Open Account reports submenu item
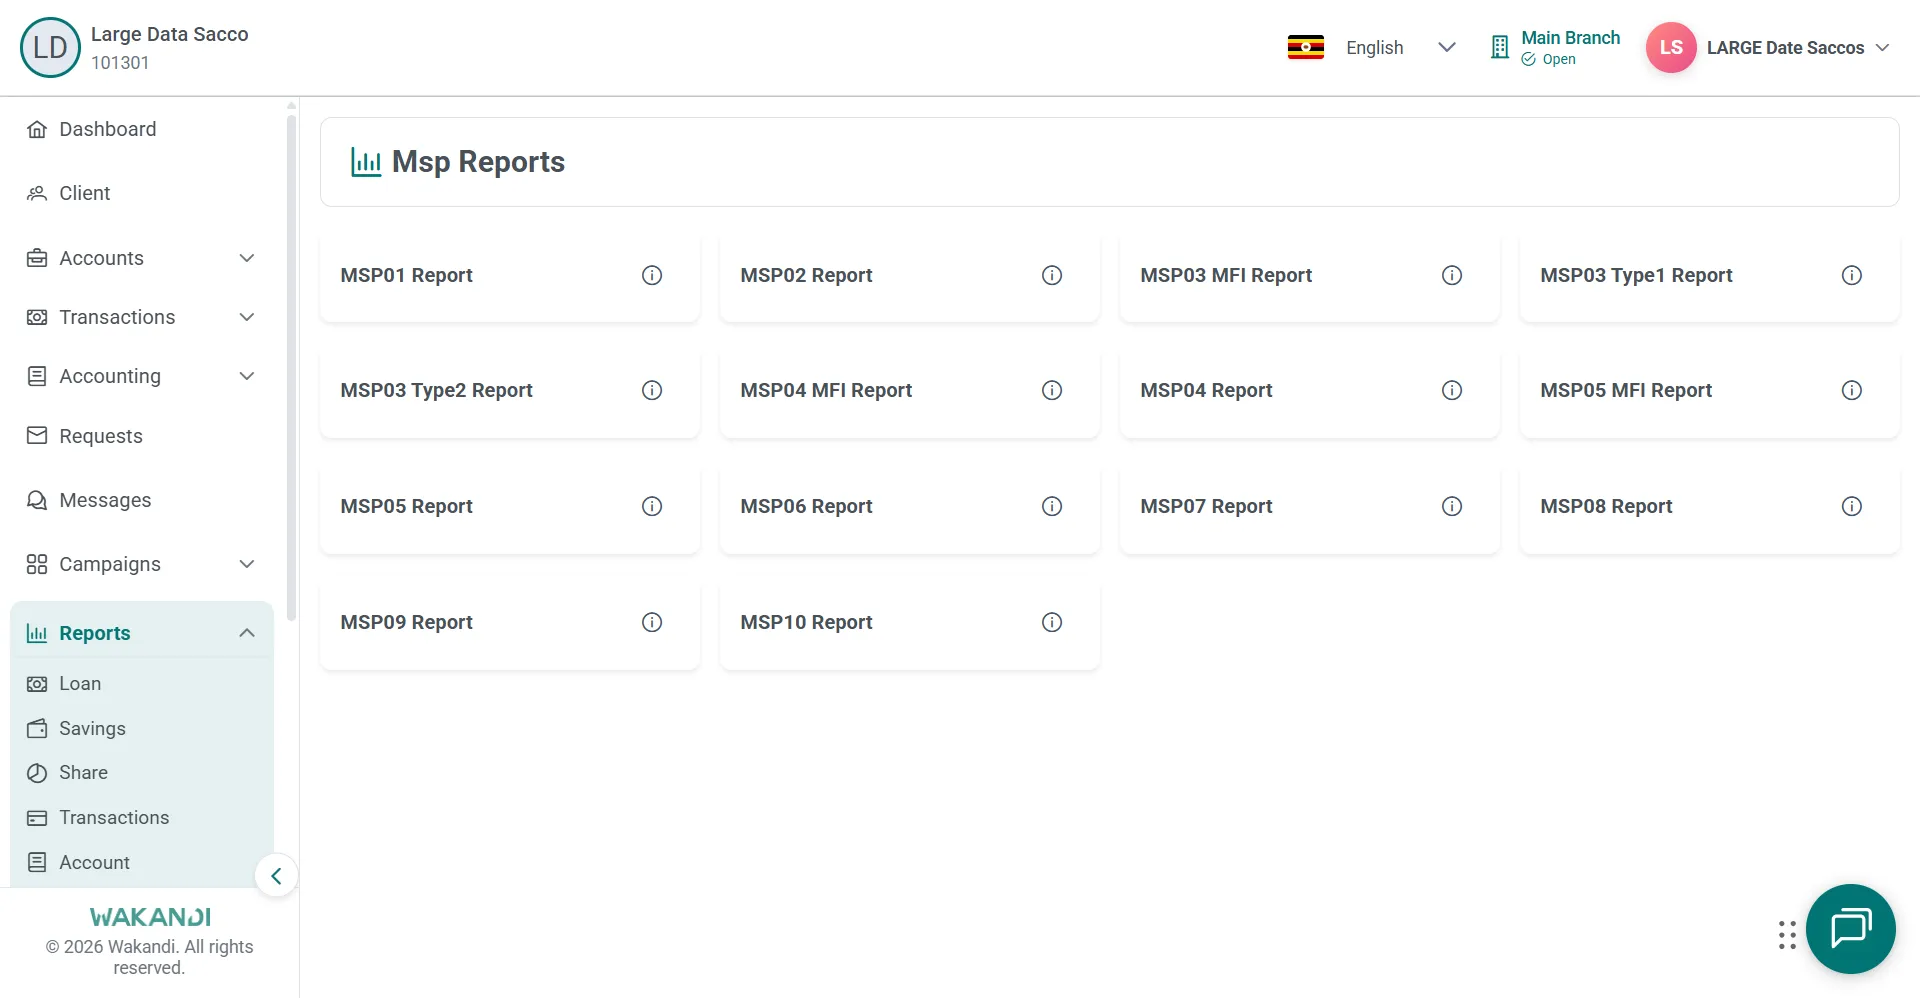The height and width of the screenshot is (998, 1920). coord(142,863)
